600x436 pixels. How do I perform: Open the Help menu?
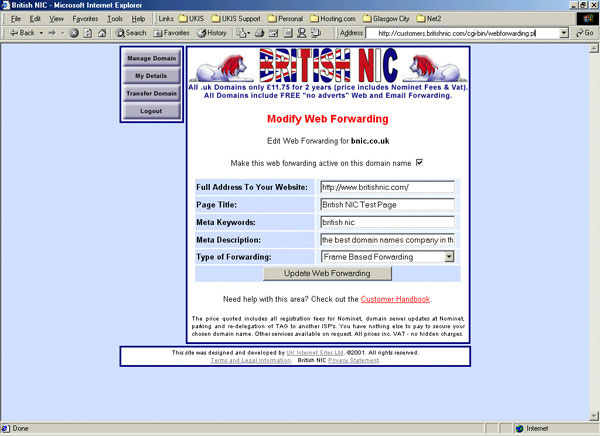(138, 19)
